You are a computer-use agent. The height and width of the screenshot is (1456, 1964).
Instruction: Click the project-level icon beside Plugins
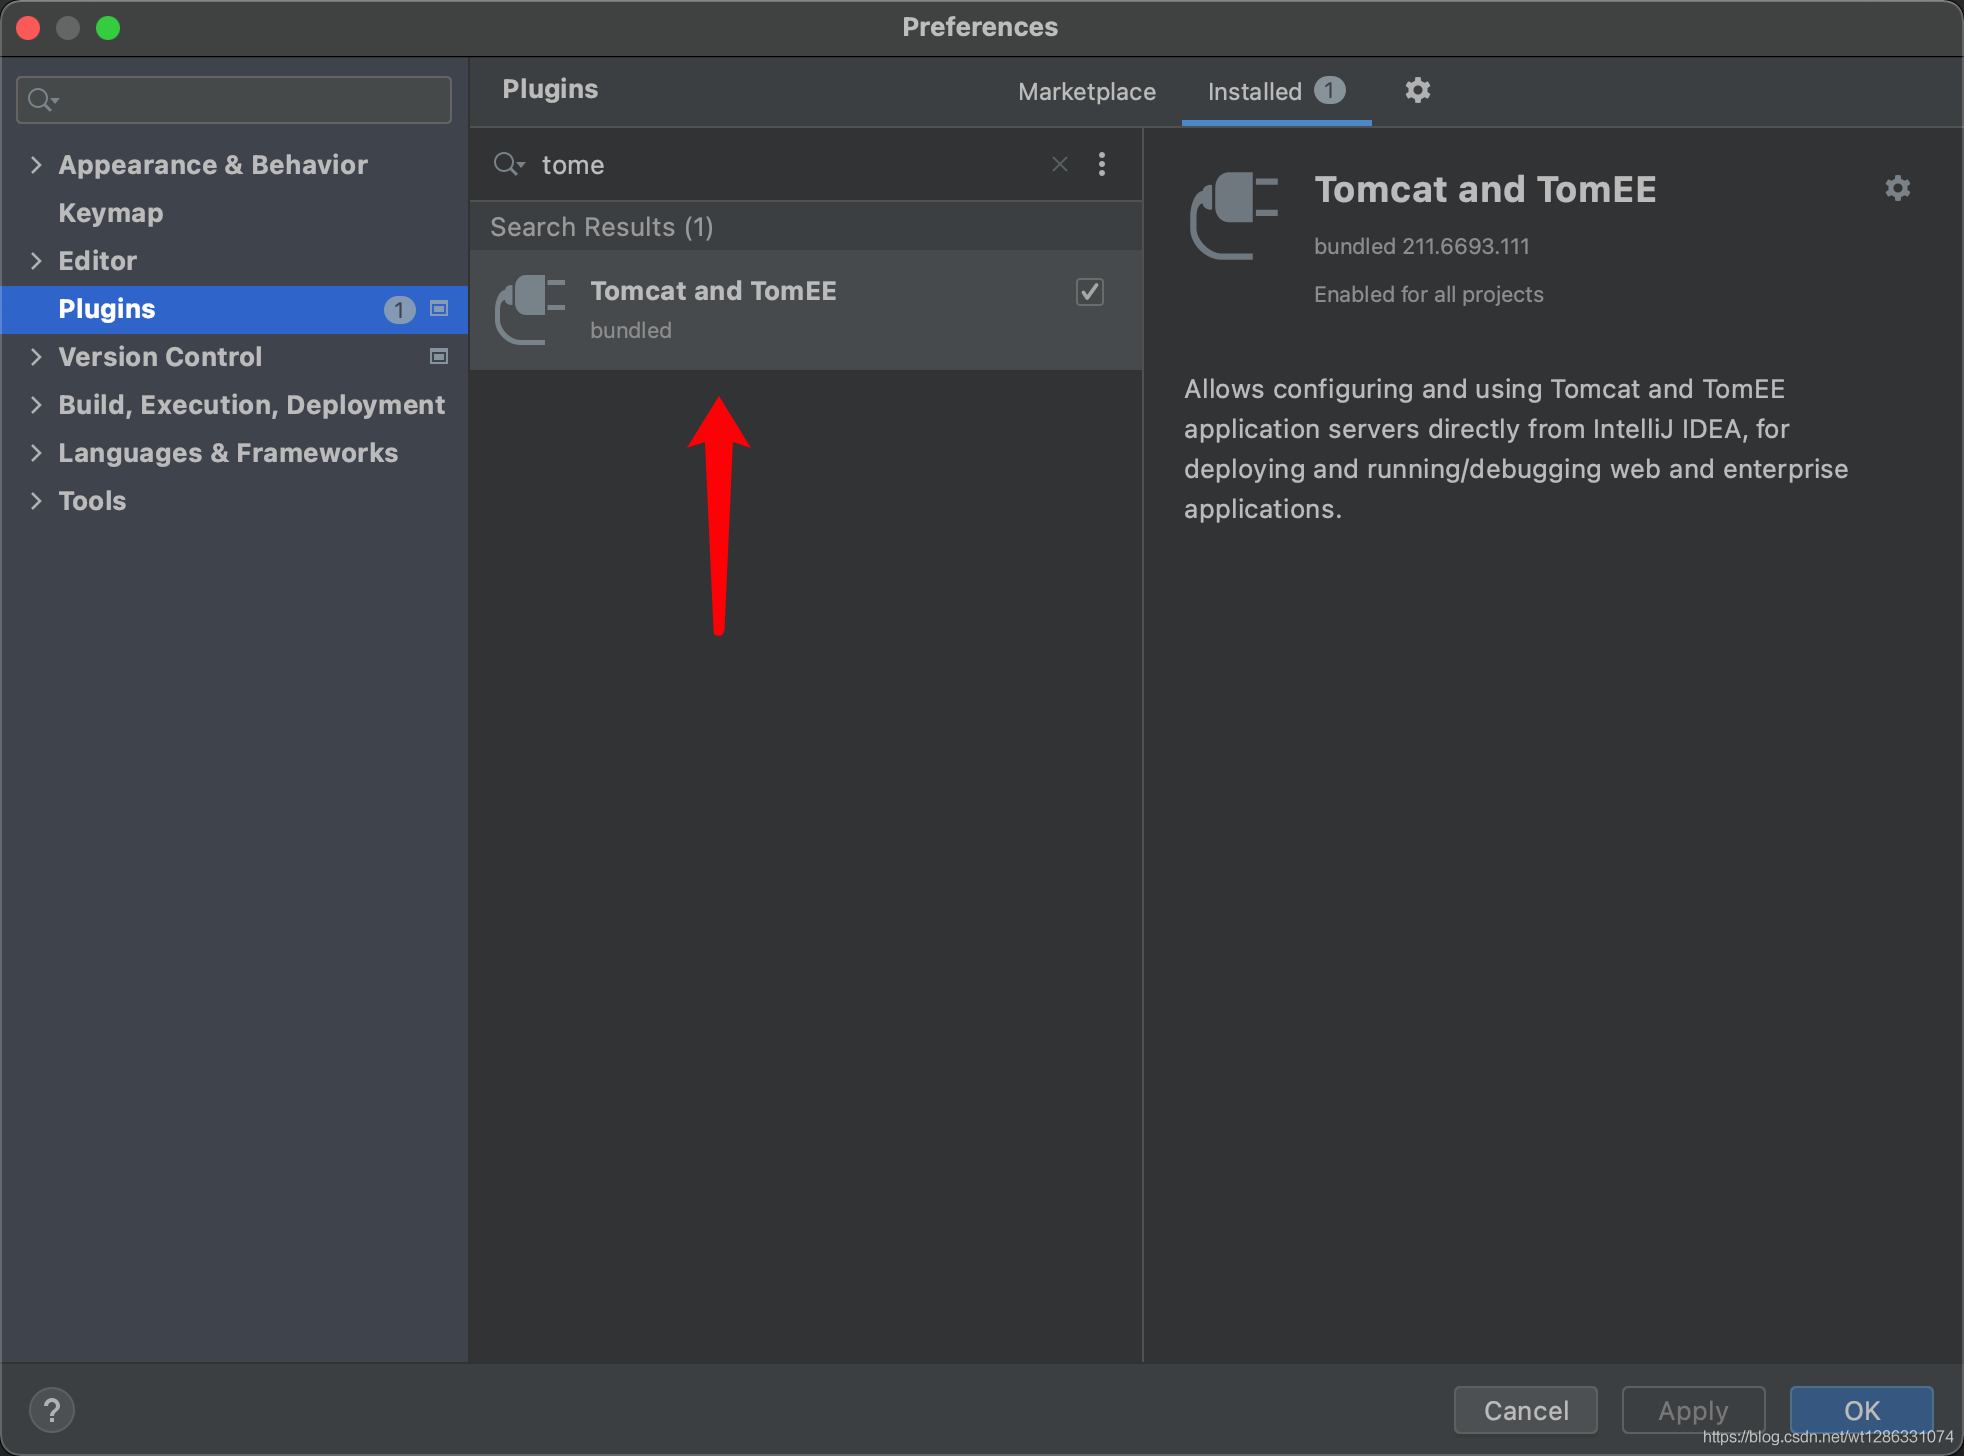(x=438, y=309)
